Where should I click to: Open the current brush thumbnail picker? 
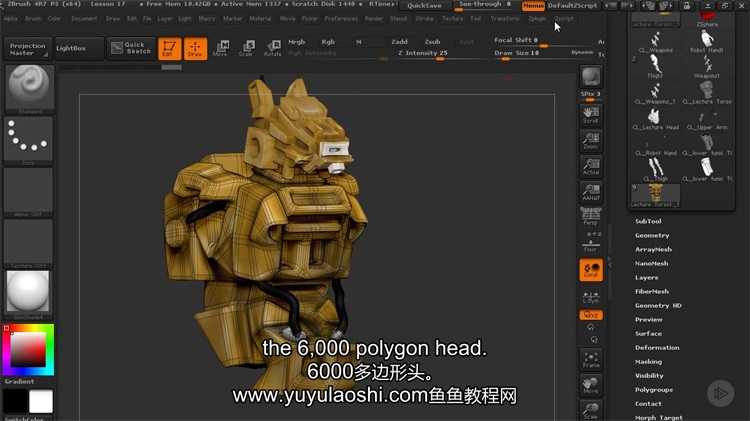pyautogui.click(x=29, y=88)
